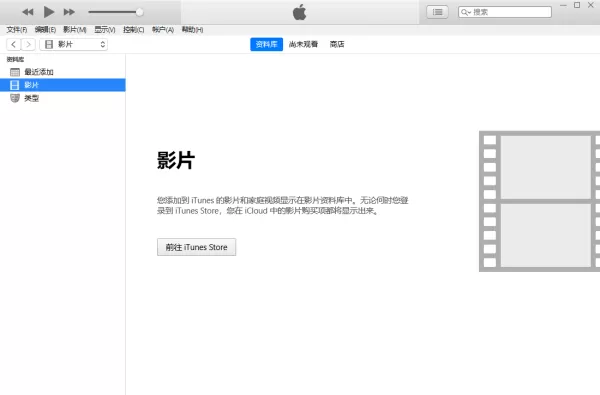
Task: Click the 前往 iTunes Store button
Action: (196, 247)
